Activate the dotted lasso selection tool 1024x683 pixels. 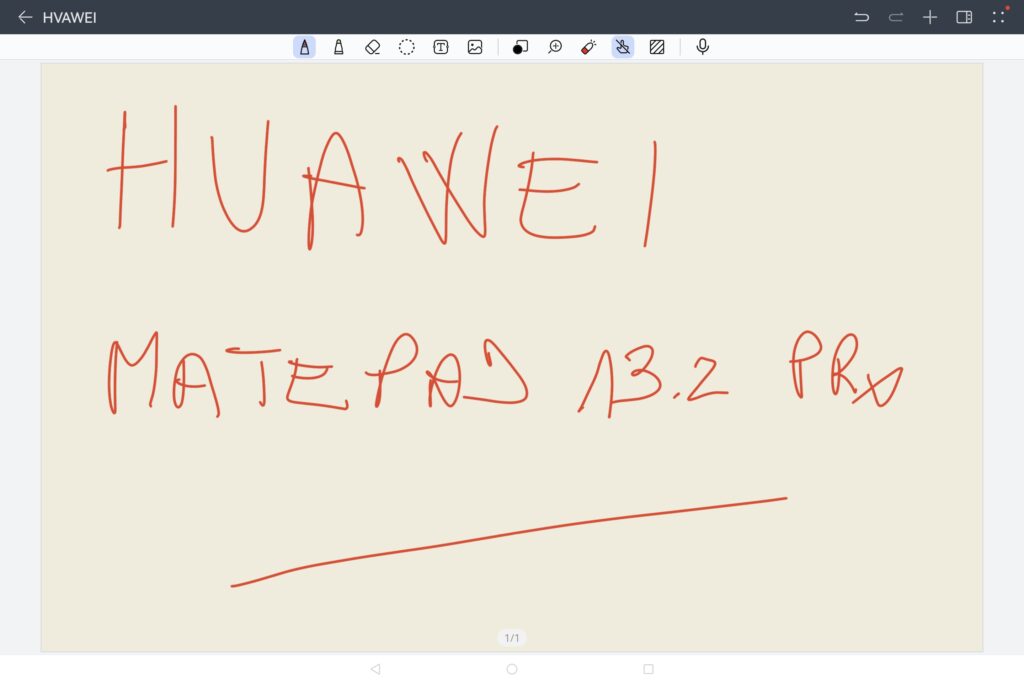pos(407,47)
